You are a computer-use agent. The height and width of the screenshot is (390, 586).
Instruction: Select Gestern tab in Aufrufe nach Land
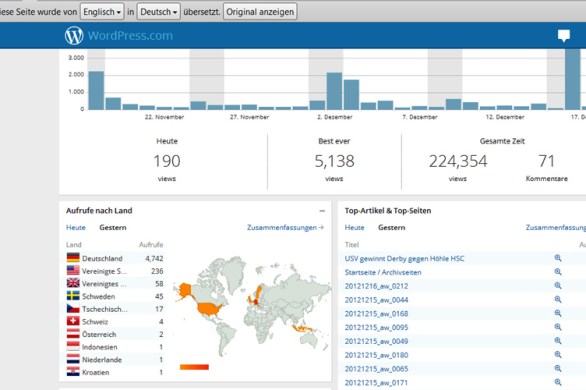[x=112, y=228]
